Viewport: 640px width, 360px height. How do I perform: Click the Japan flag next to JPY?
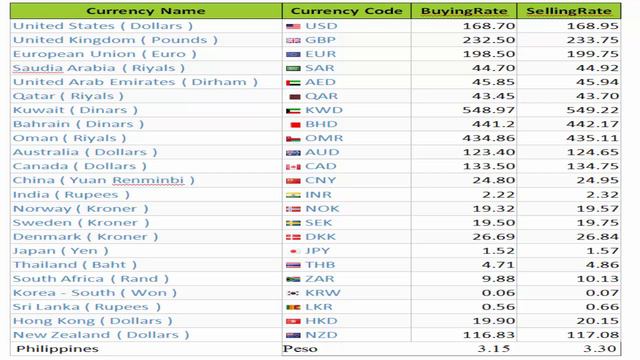pos(293,251)
